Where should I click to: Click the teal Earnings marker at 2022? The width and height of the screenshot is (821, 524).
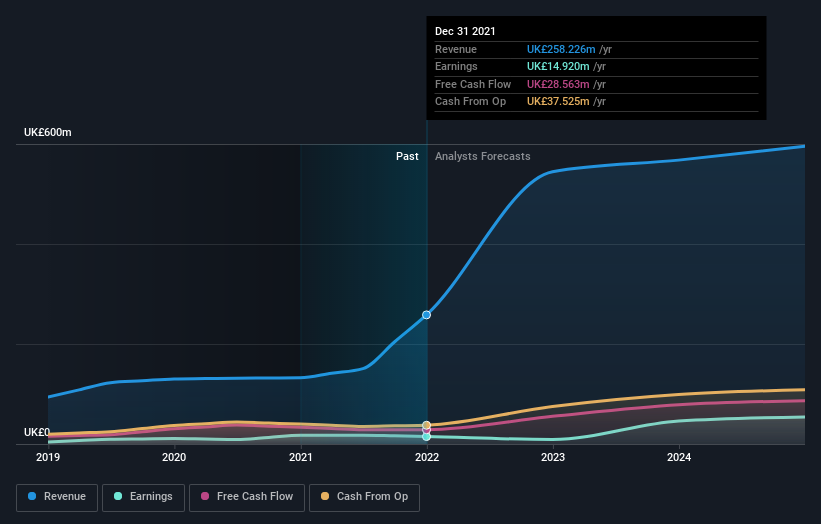tap(426, 437)
